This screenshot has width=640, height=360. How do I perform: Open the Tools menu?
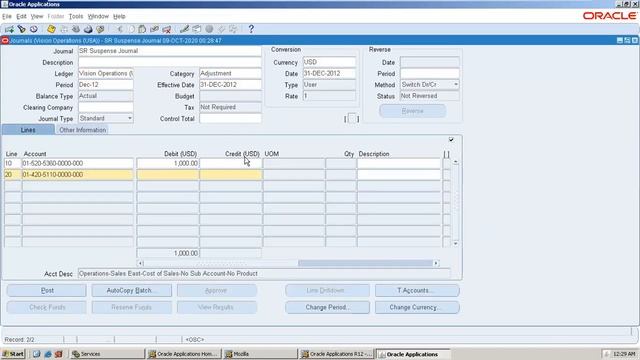pos(76,16)
